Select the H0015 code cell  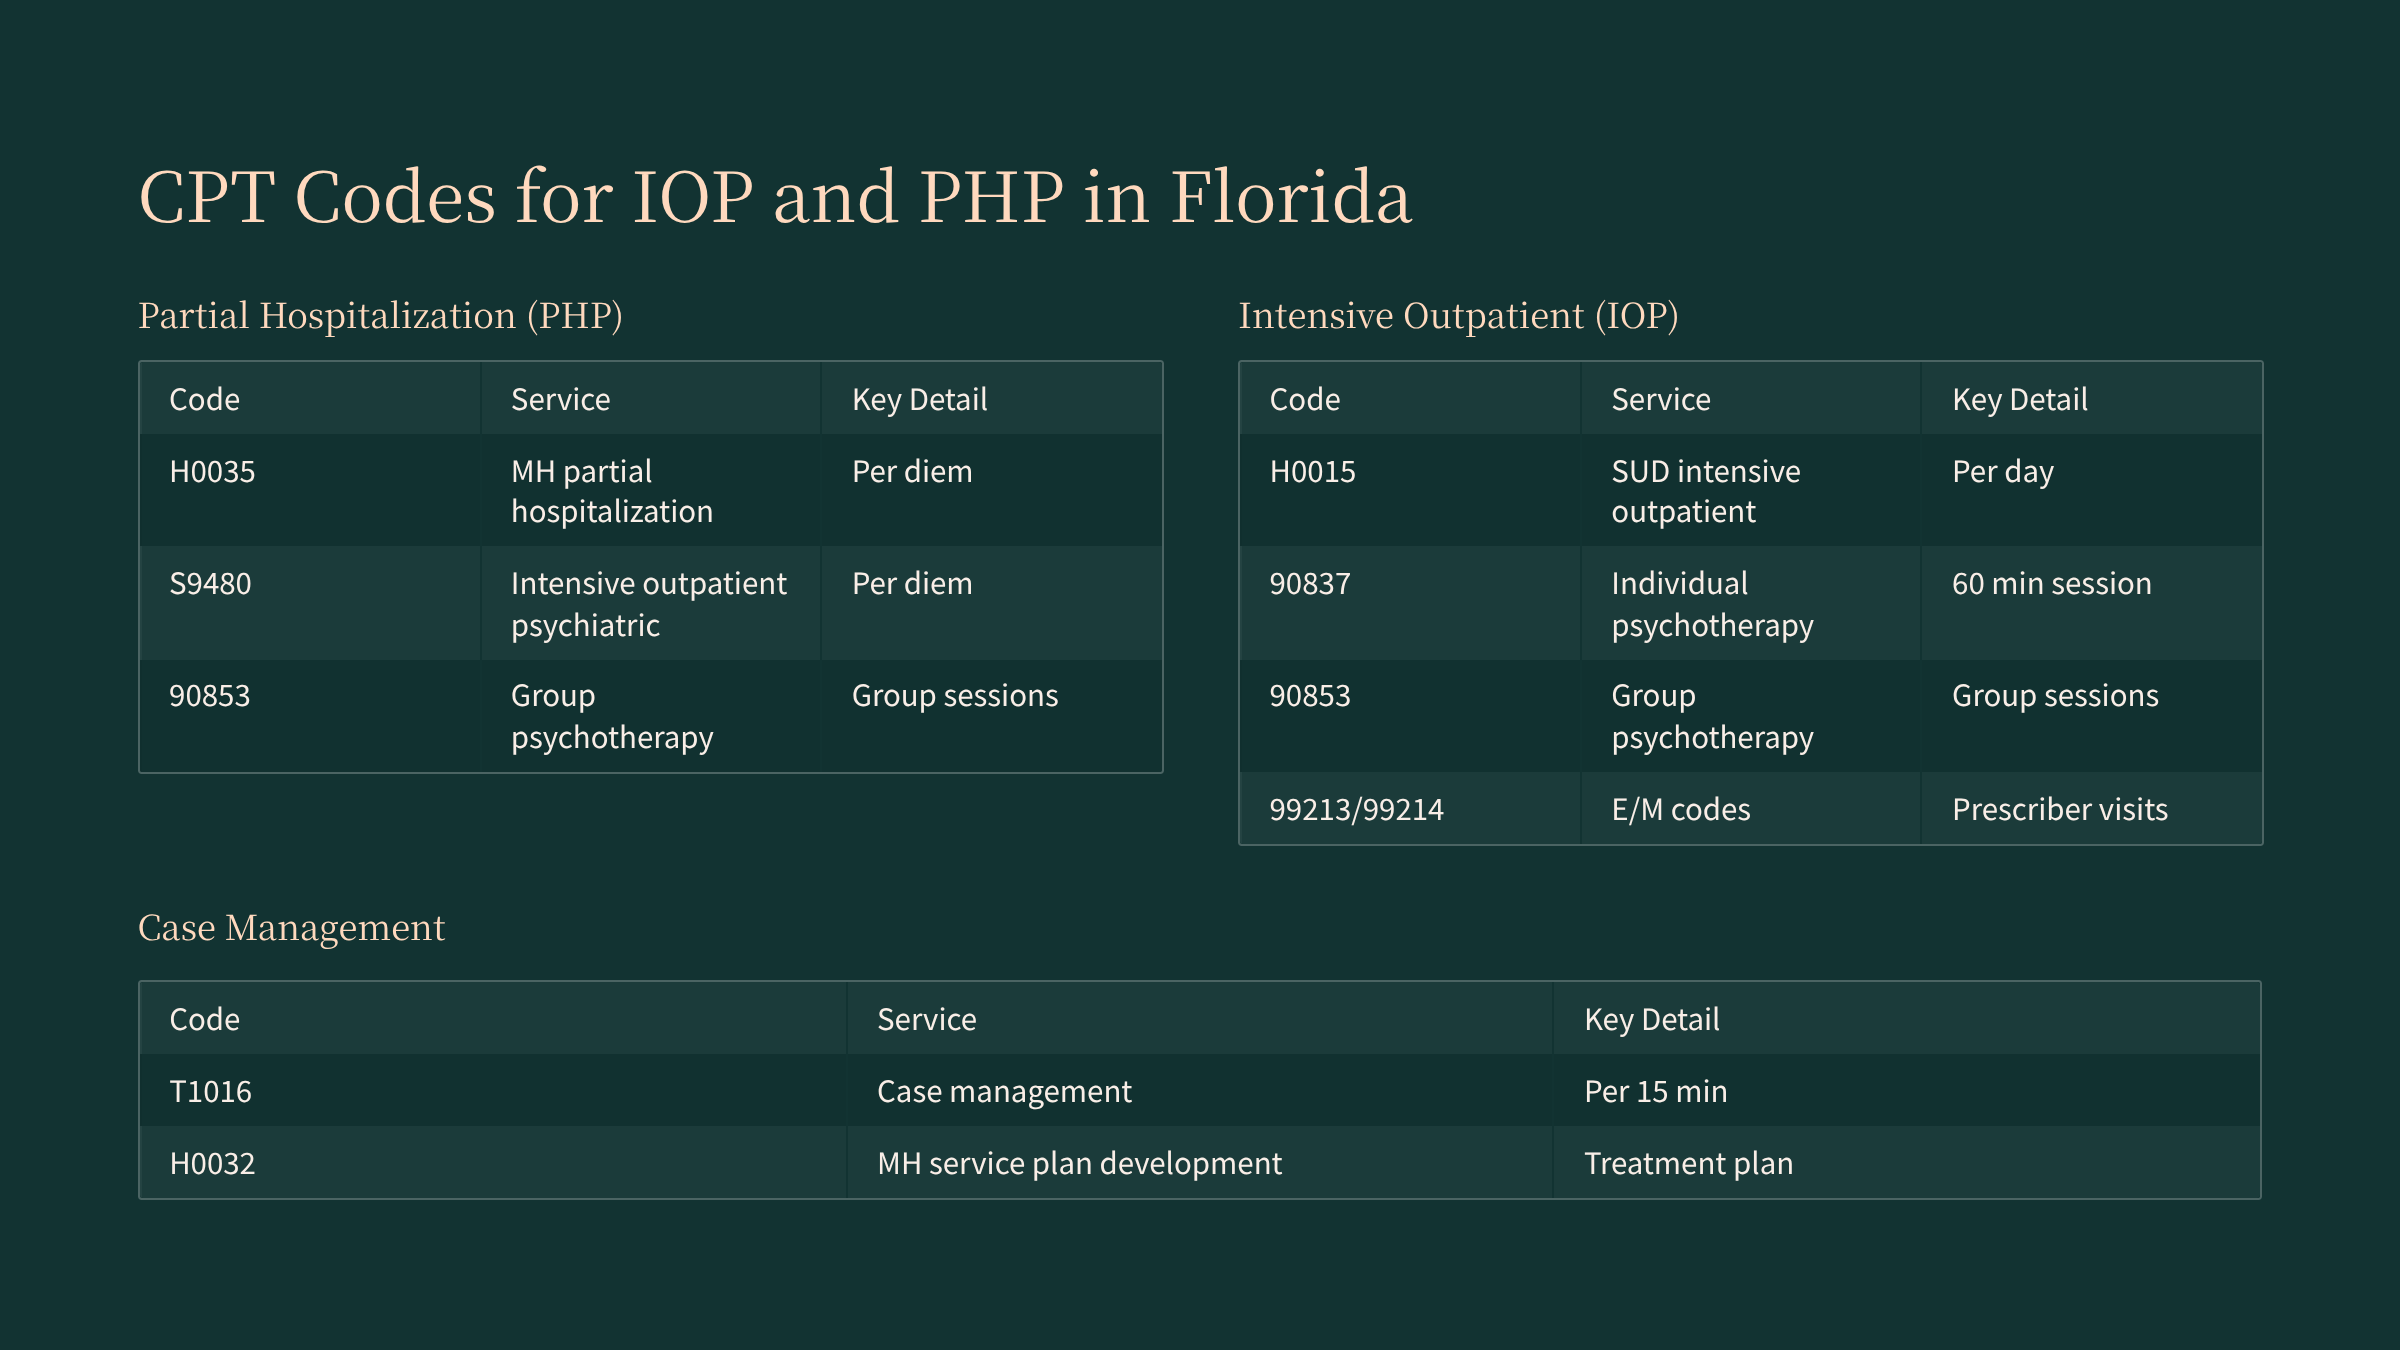coord(1312,472)
